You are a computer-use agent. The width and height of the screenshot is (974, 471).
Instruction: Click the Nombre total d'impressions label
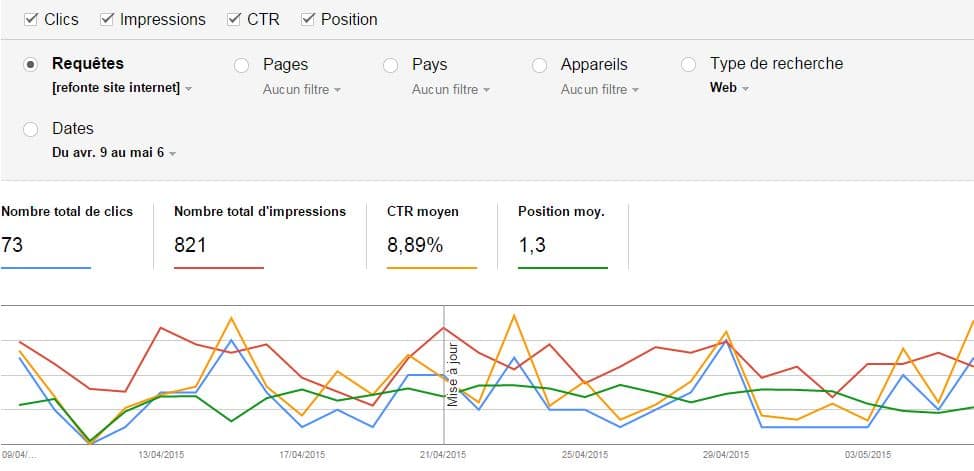tap(260, 212)
